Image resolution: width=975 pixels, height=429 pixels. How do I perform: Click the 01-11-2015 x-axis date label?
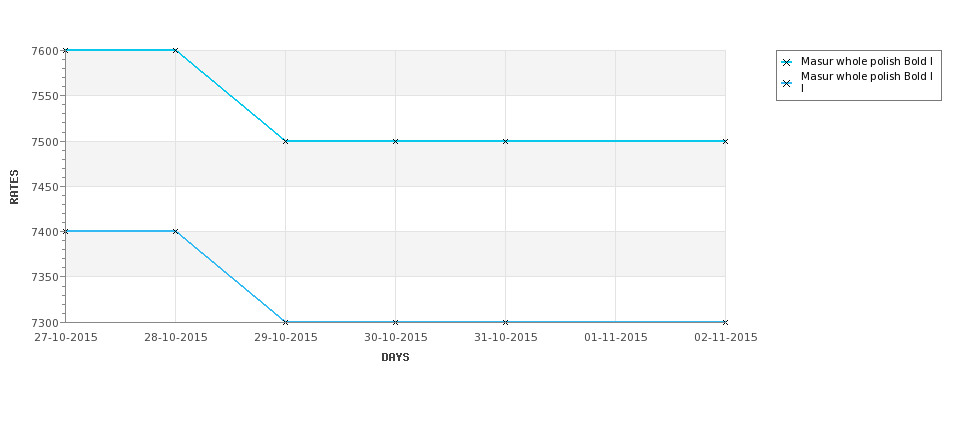tap(616, 338)
